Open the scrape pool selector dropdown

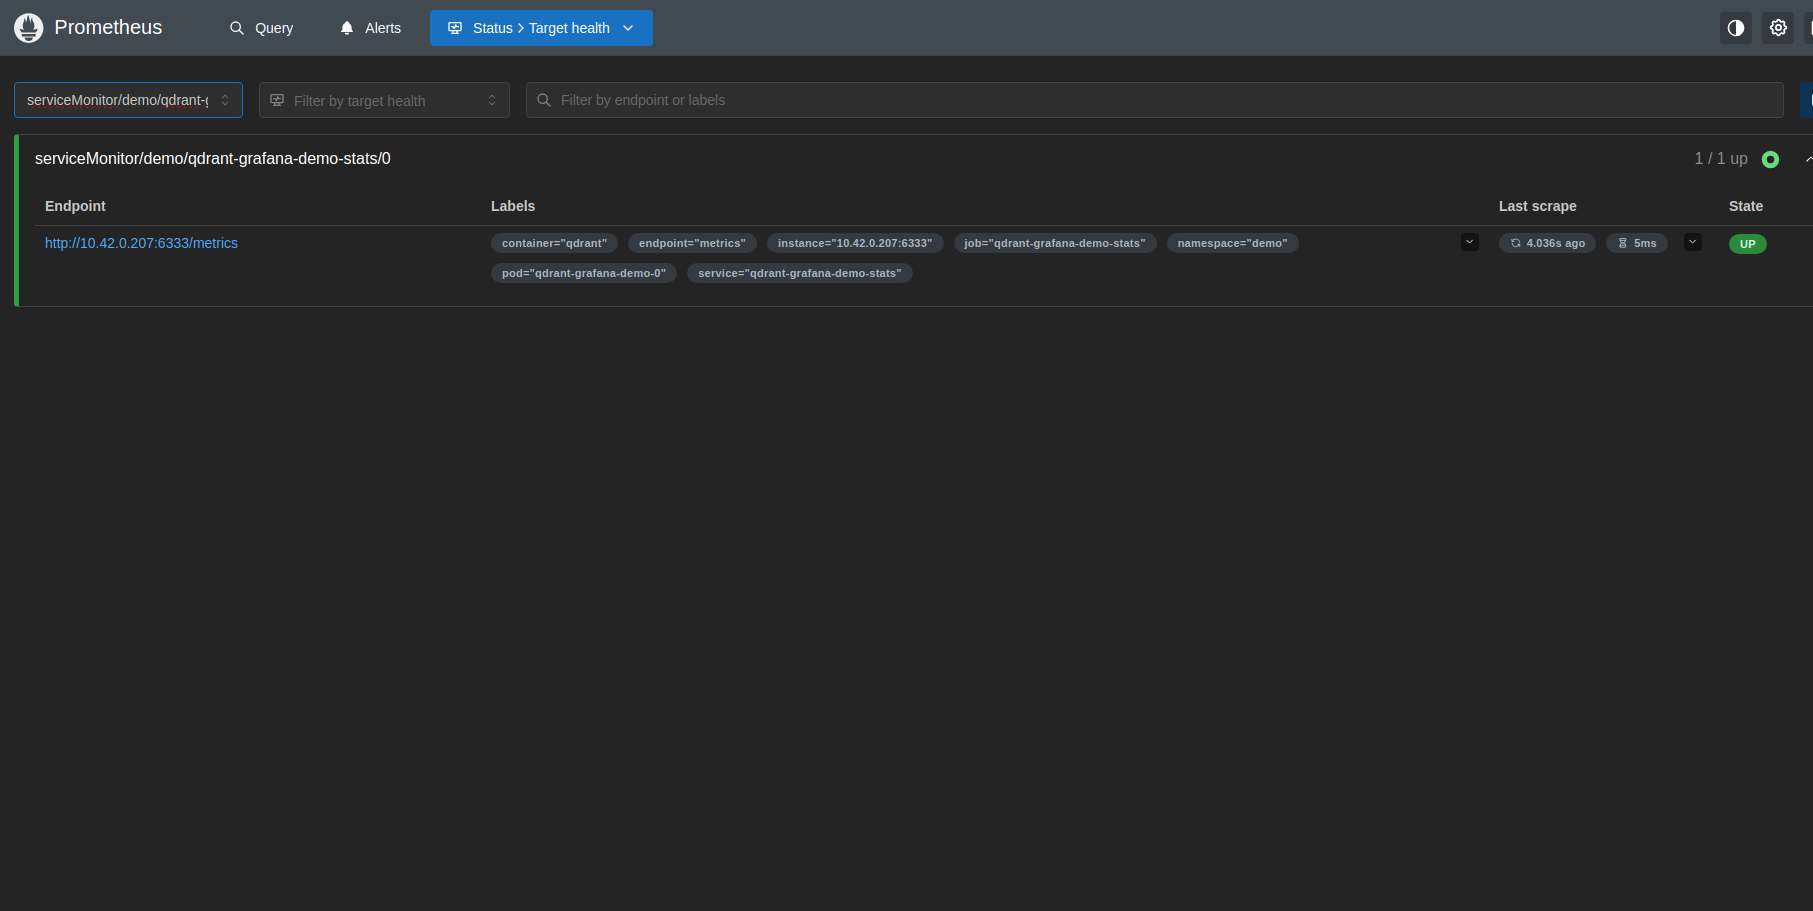[128, 100]
